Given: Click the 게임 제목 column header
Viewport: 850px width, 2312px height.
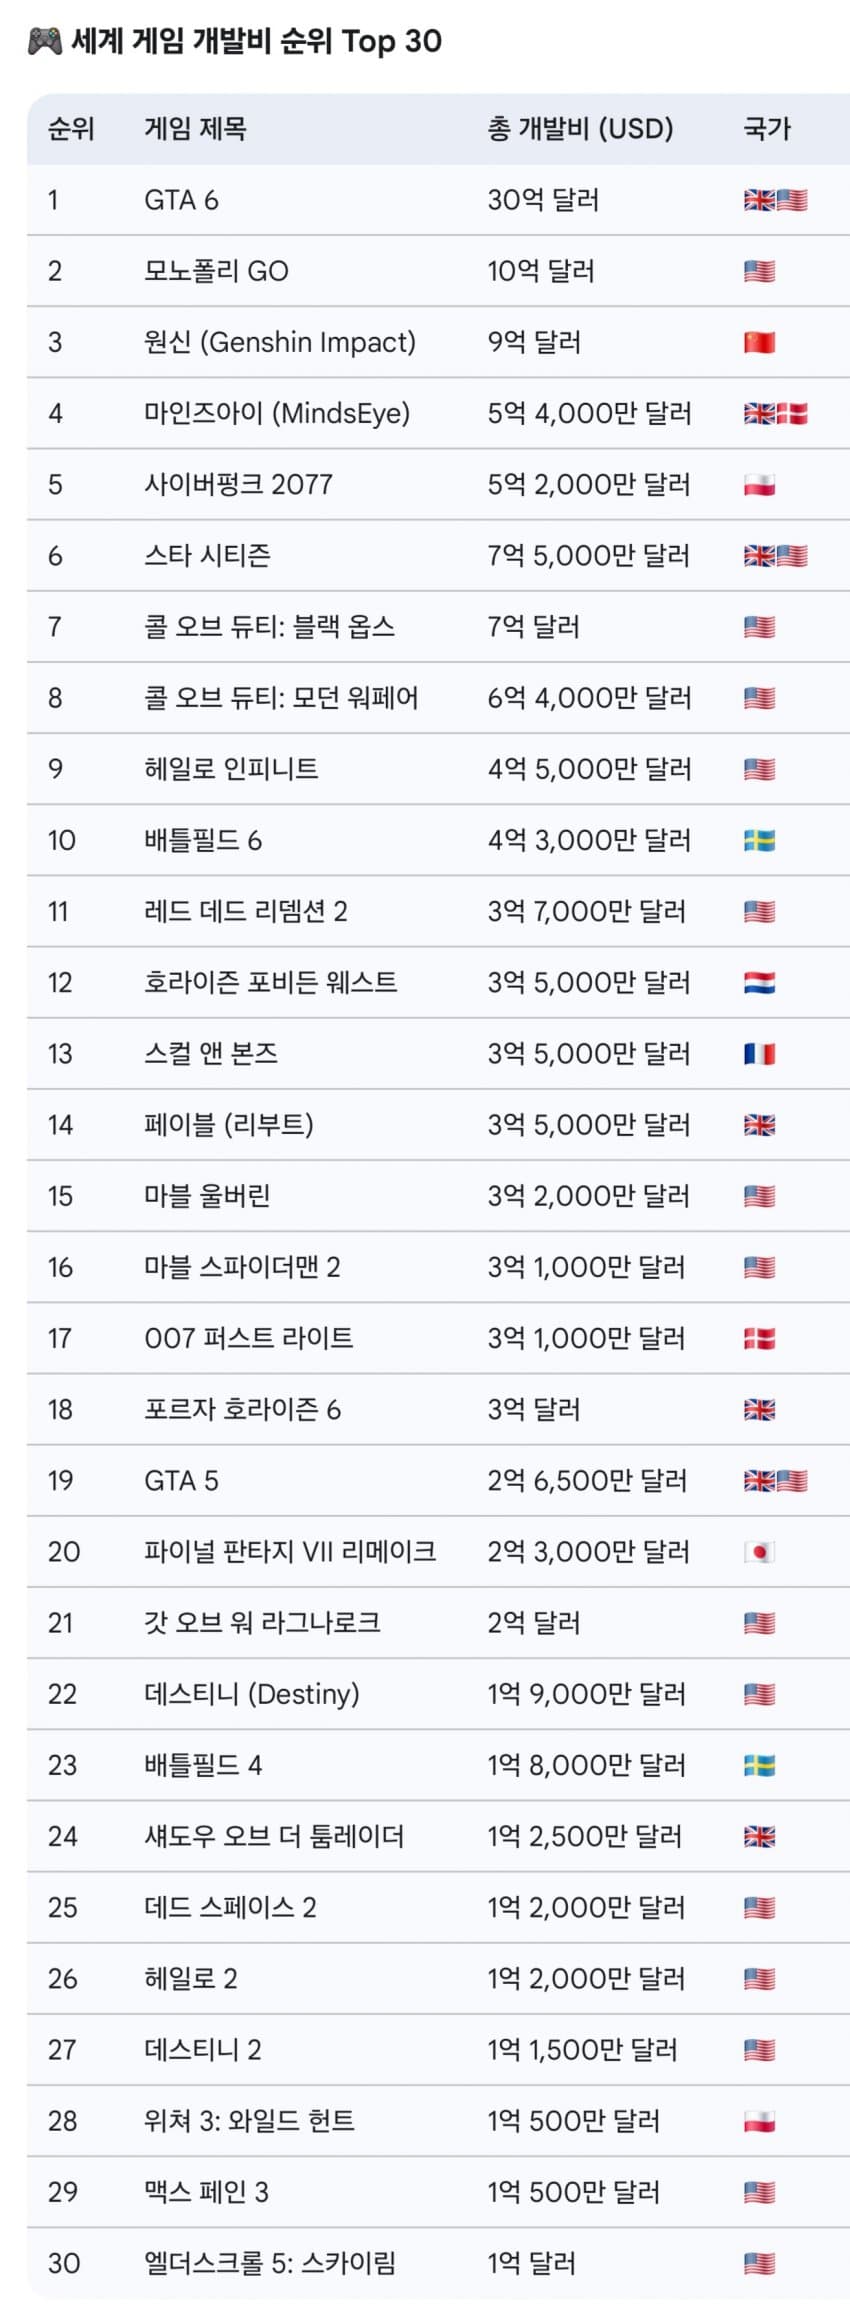Looking at the screenshot, I should (195, 129).
